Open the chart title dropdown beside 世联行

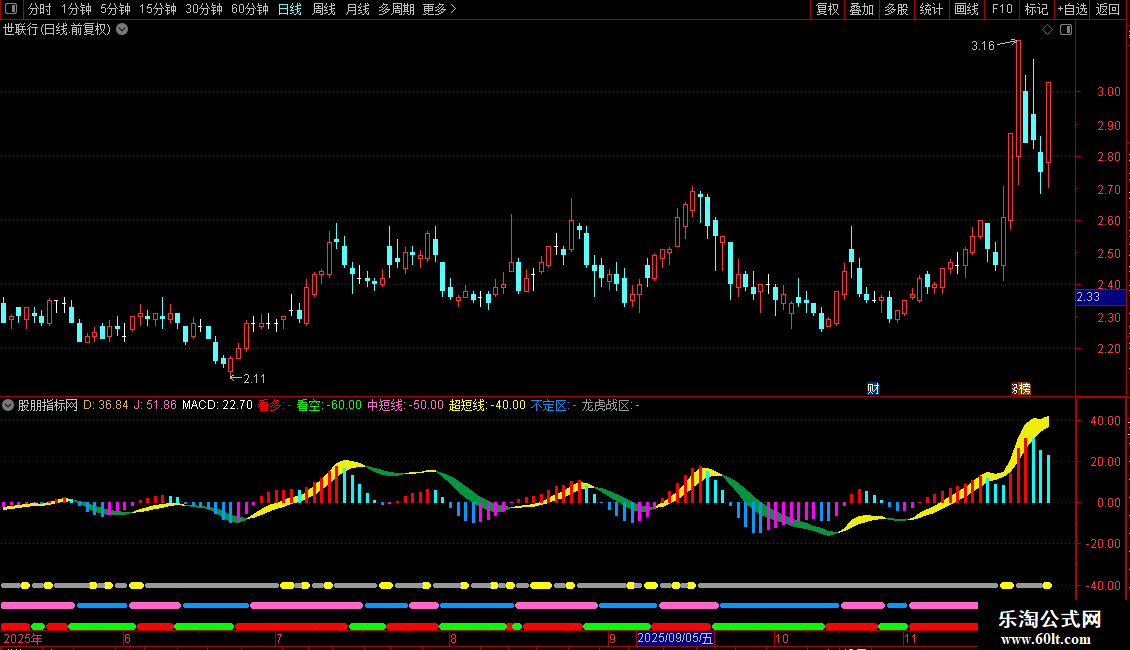coord(123,30)
